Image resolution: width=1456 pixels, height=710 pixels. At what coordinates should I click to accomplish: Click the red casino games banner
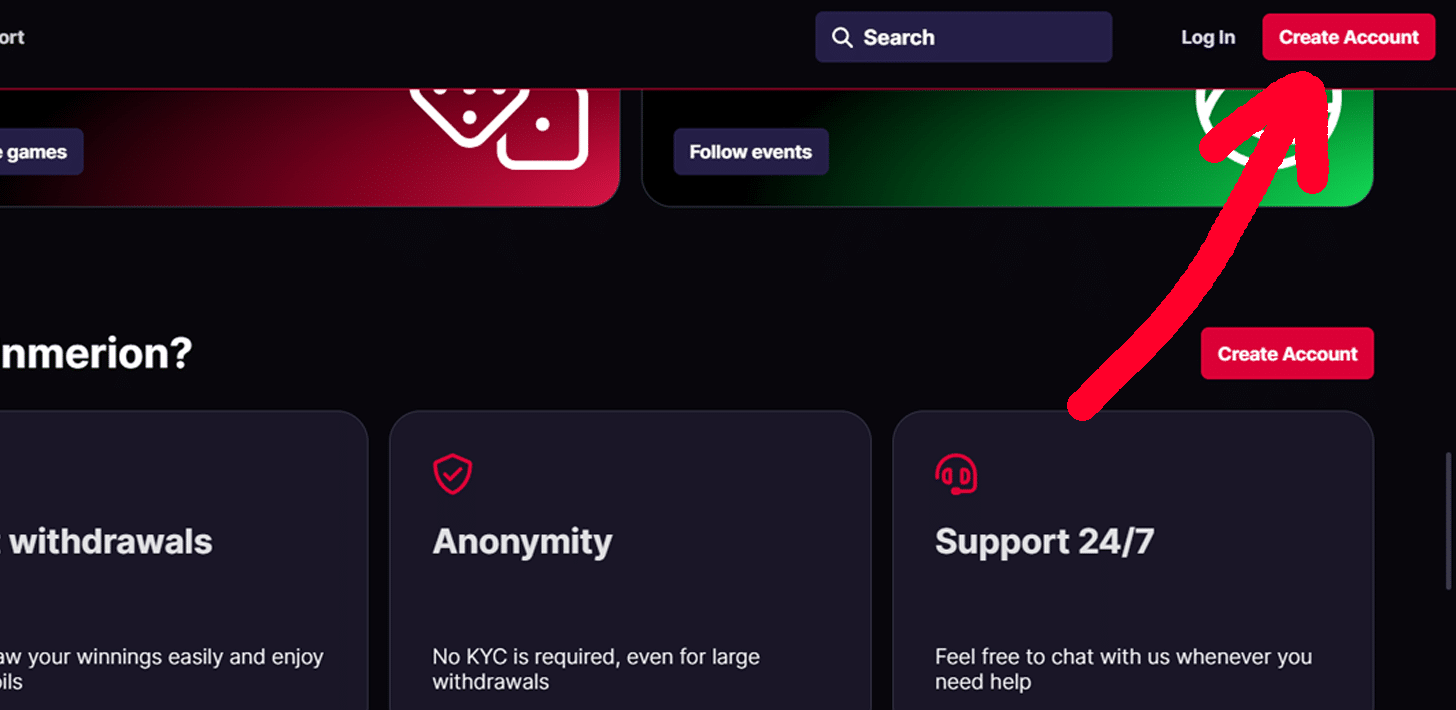coord(309,148)
